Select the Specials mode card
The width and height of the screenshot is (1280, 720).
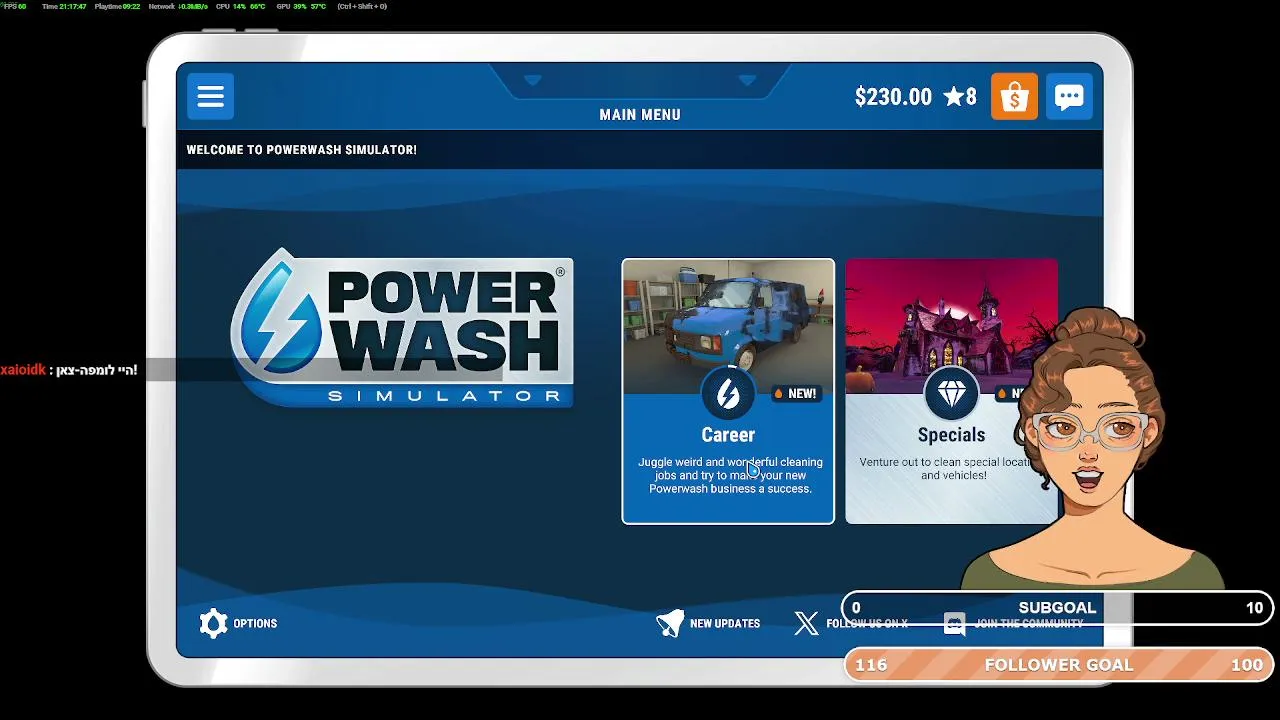click(x=951, y=391)
